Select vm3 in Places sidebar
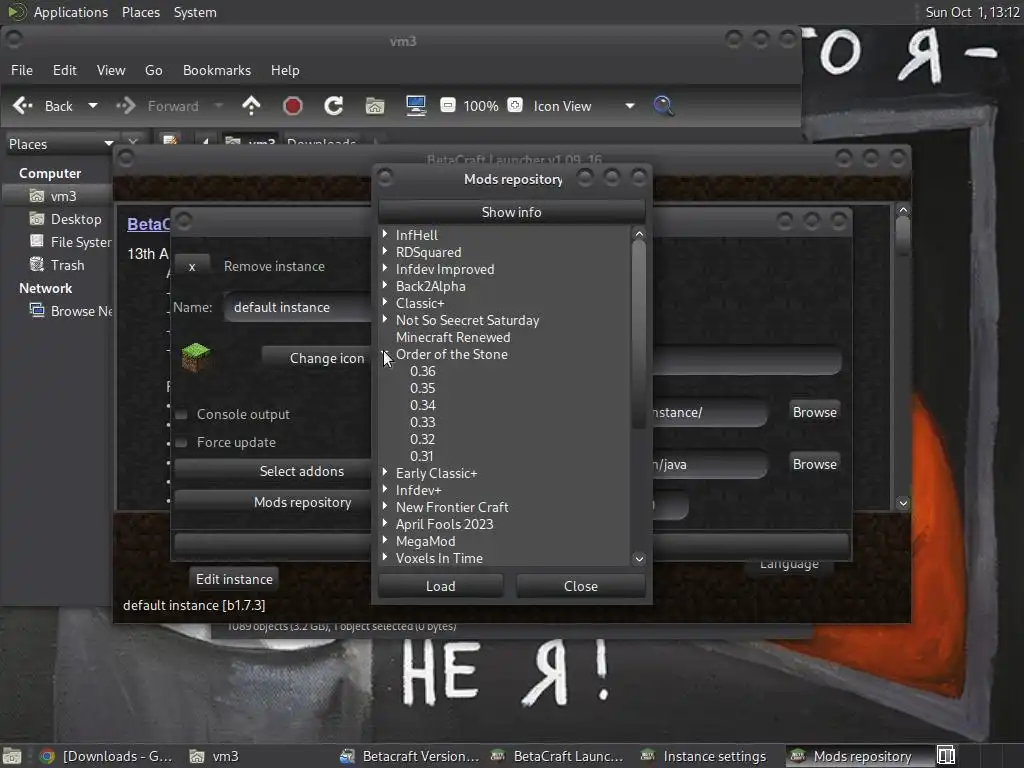 click(57, 196)
